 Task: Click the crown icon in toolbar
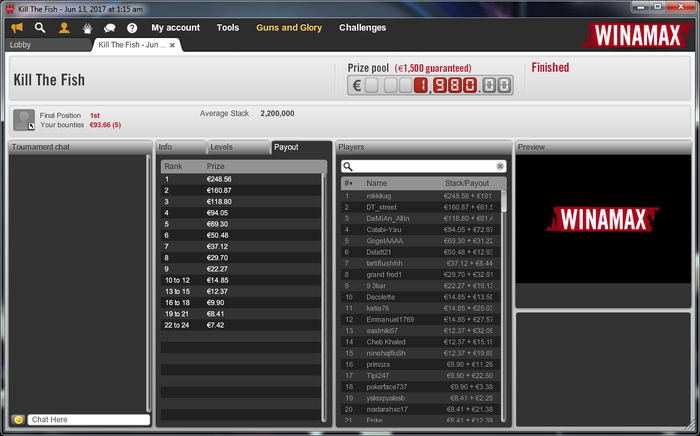point(87,28)
